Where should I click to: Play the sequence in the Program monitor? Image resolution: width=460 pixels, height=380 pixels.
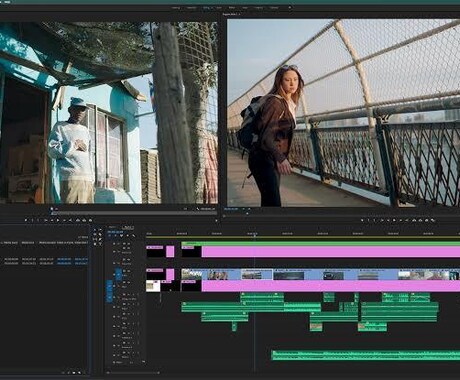[394, 220]
